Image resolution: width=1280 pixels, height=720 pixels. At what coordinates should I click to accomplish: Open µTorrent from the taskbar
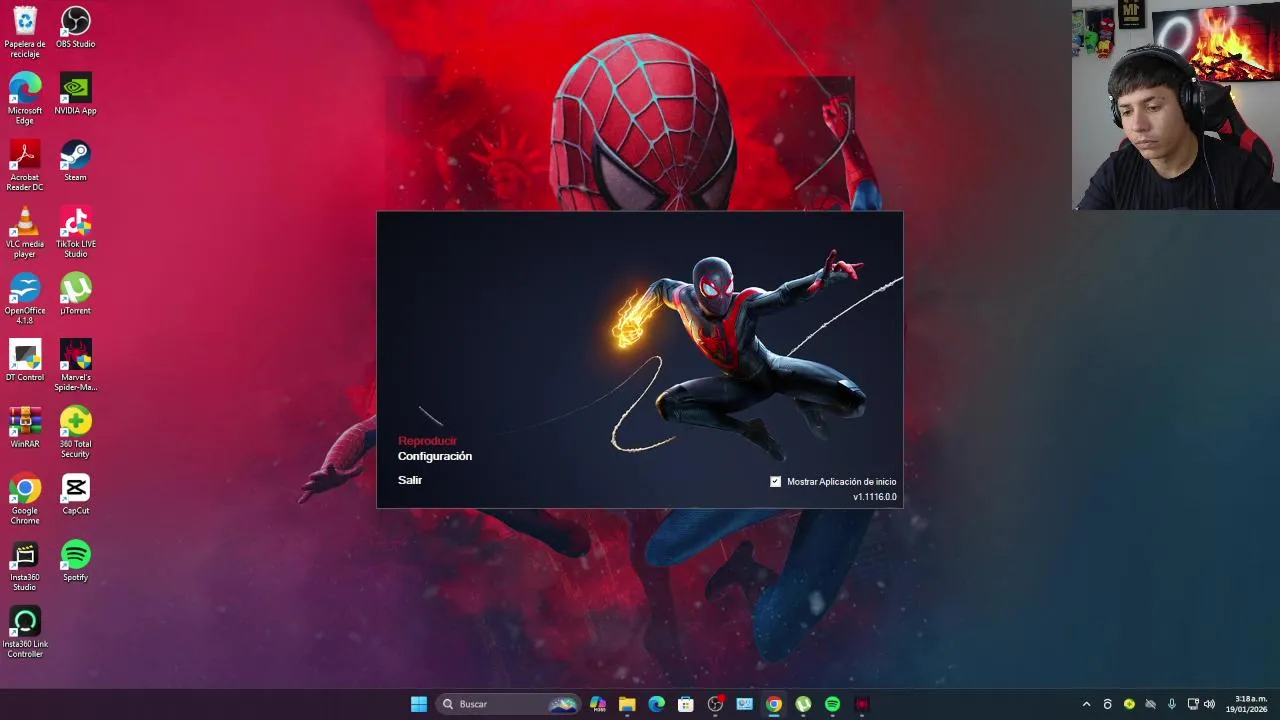pyautogui.click(x=803, y=704)
